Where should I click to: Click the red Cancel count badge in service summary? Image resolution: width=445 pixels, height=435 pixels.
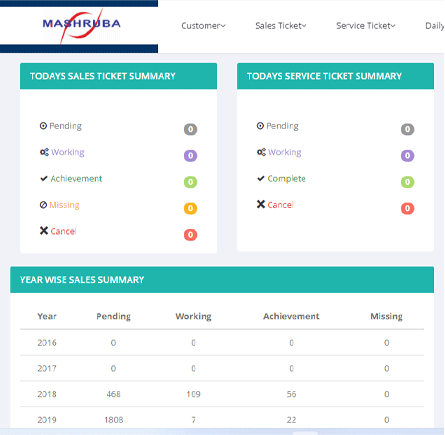(x=407, y=208)
